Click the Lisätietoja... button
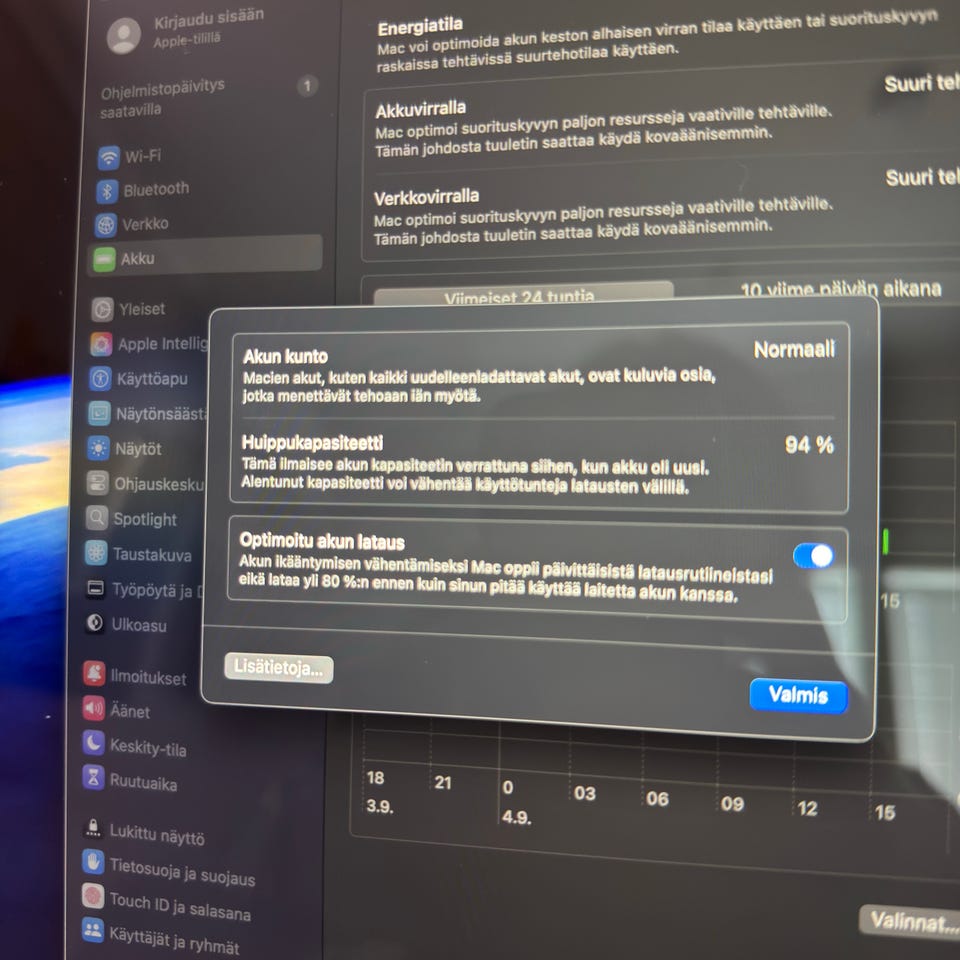This screenshot has height=960, width=960. pyautogui.click(x=279, y=668)
